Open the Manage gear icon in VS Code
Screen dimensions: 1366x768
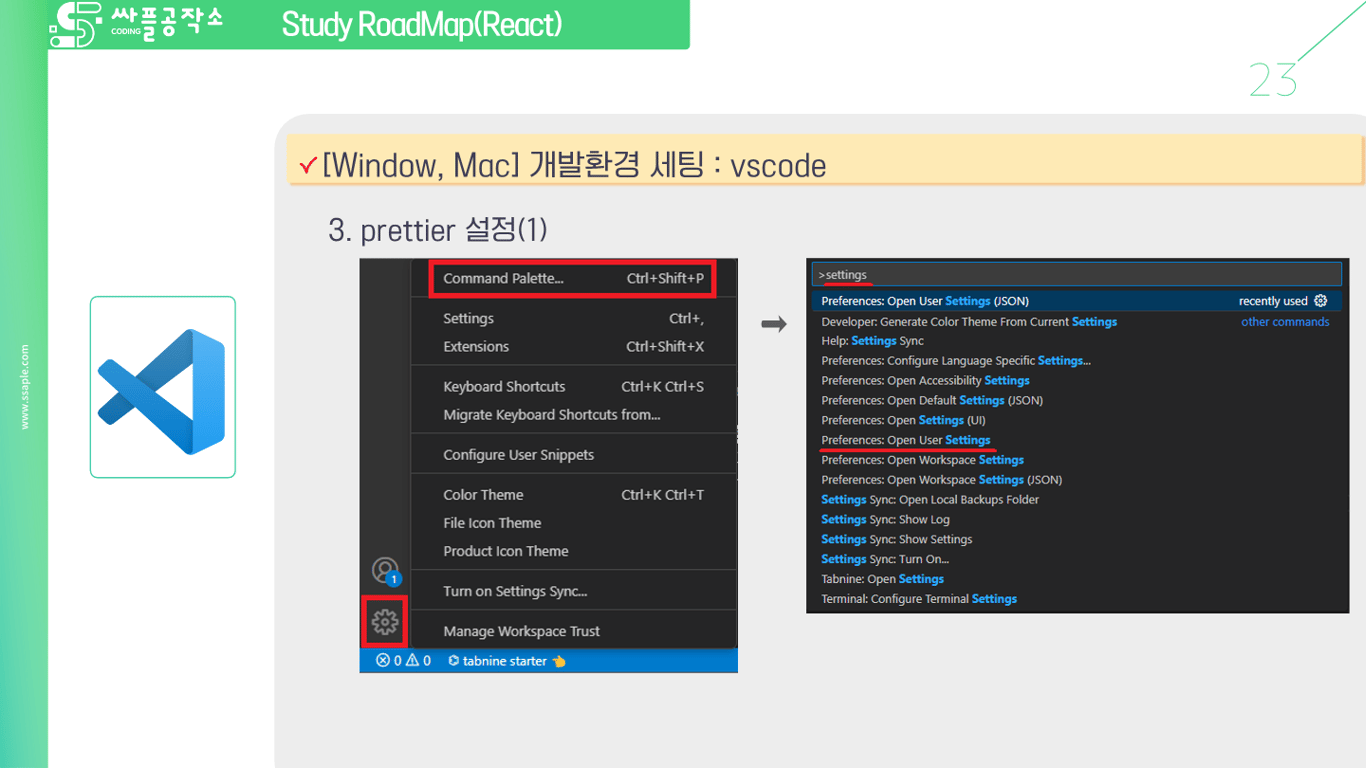tap(385, 622)
